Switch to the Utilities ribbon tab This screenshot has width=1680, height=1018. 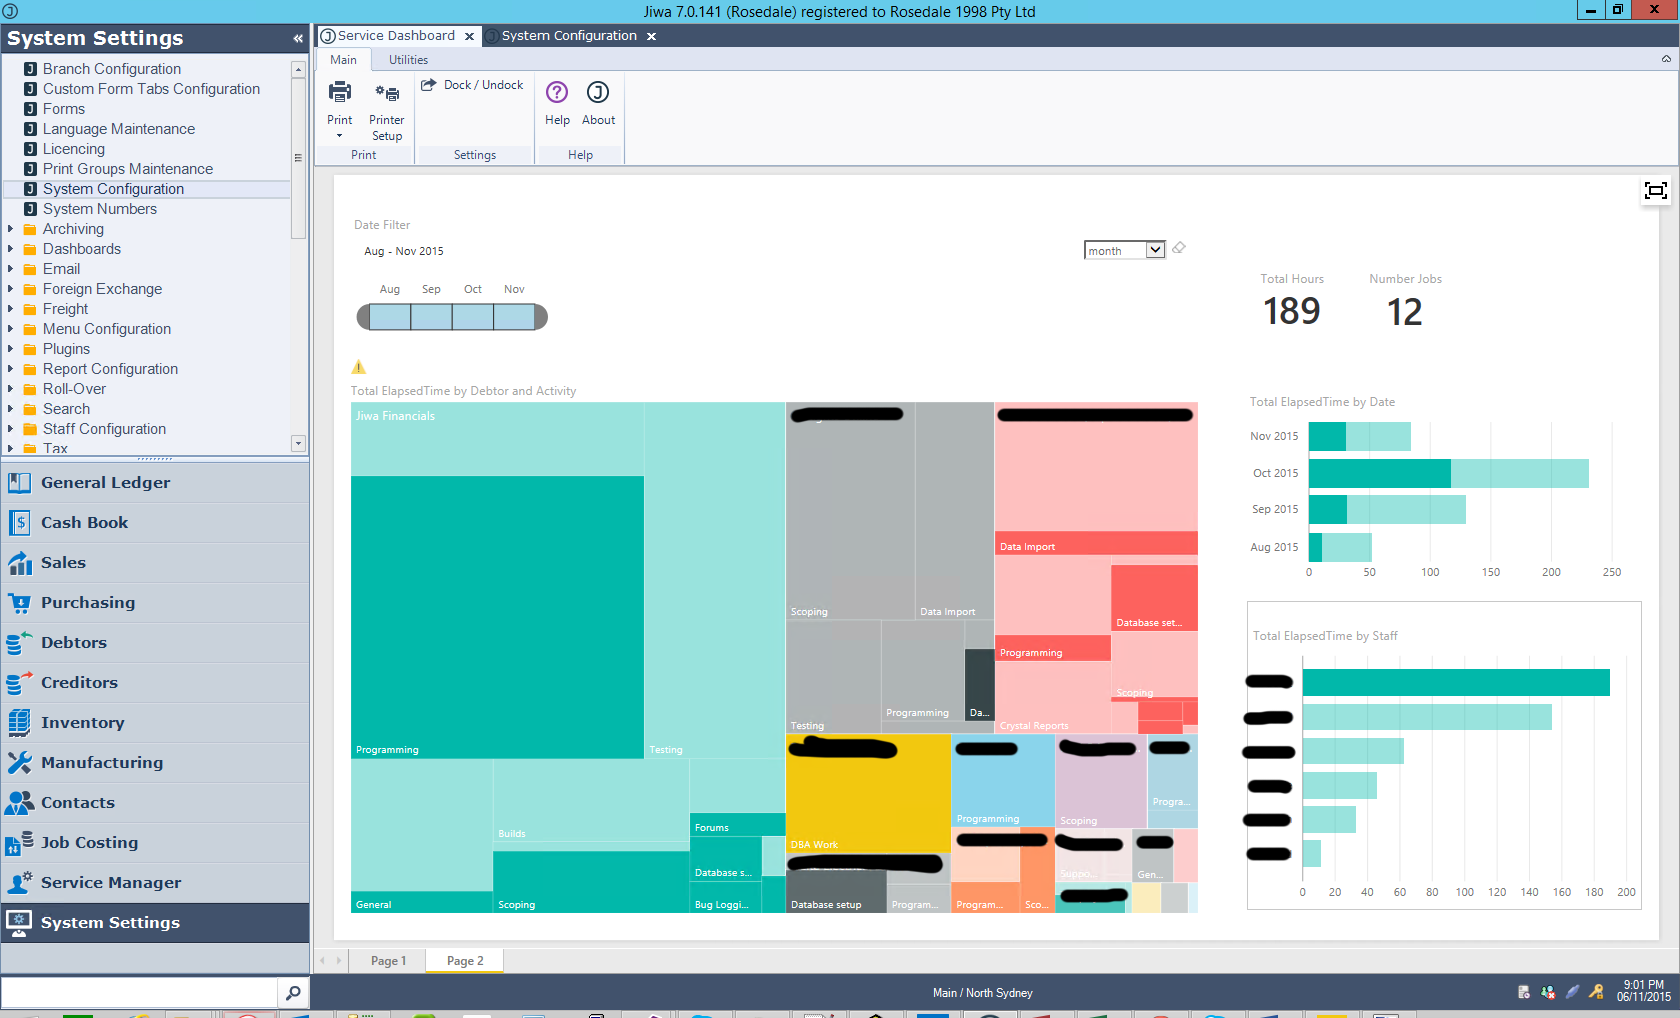(x=408, y=60)
